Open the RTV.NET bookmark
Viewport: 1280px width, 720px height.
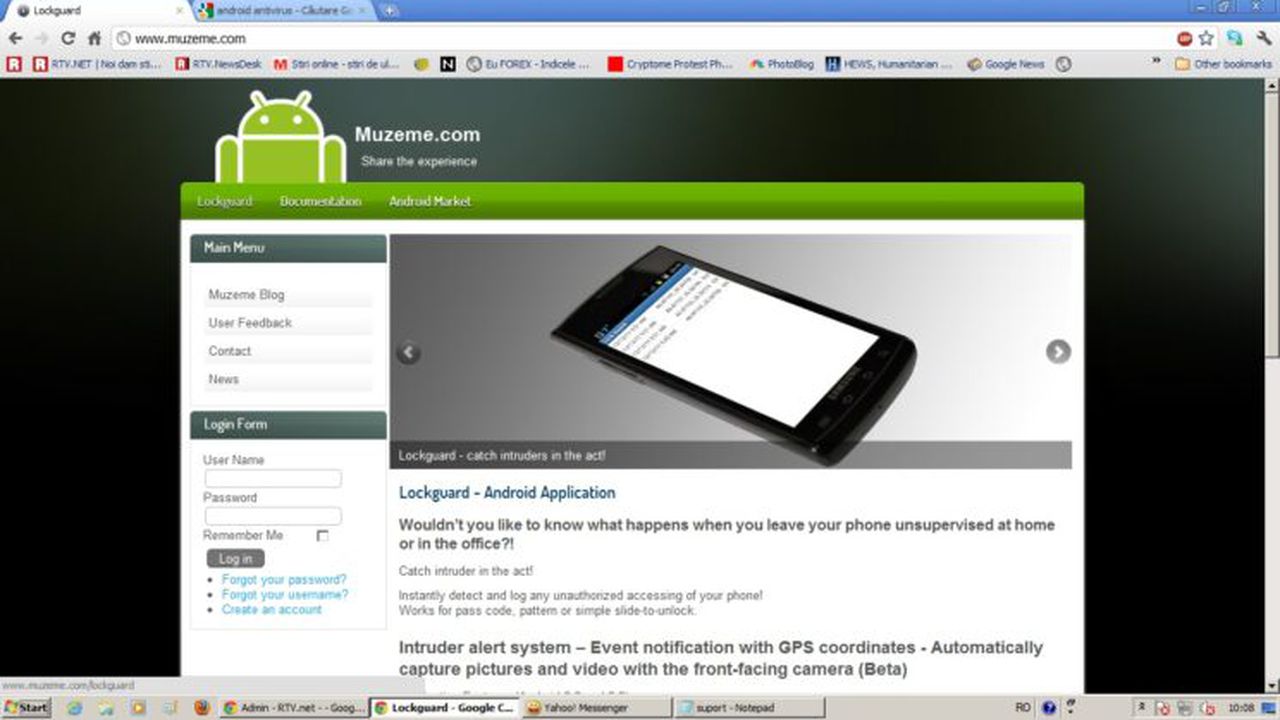tap(97, 64)
